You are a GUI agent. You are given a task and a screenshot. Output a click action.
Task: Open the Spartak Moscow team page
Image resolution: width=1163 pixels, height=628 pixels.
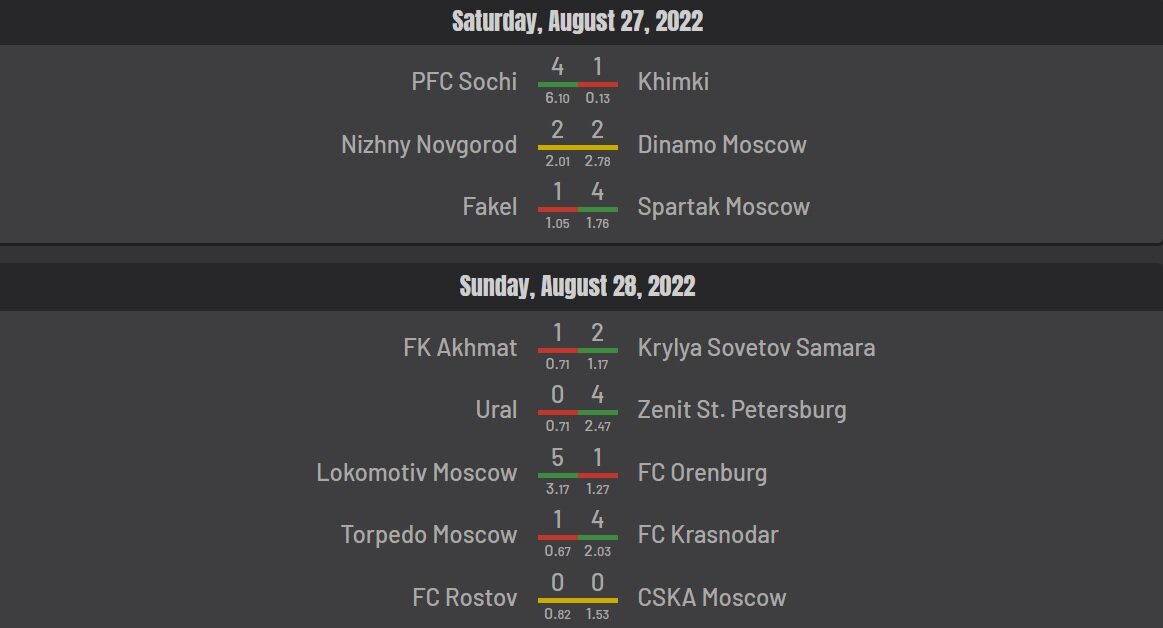(x=723, y=207)
